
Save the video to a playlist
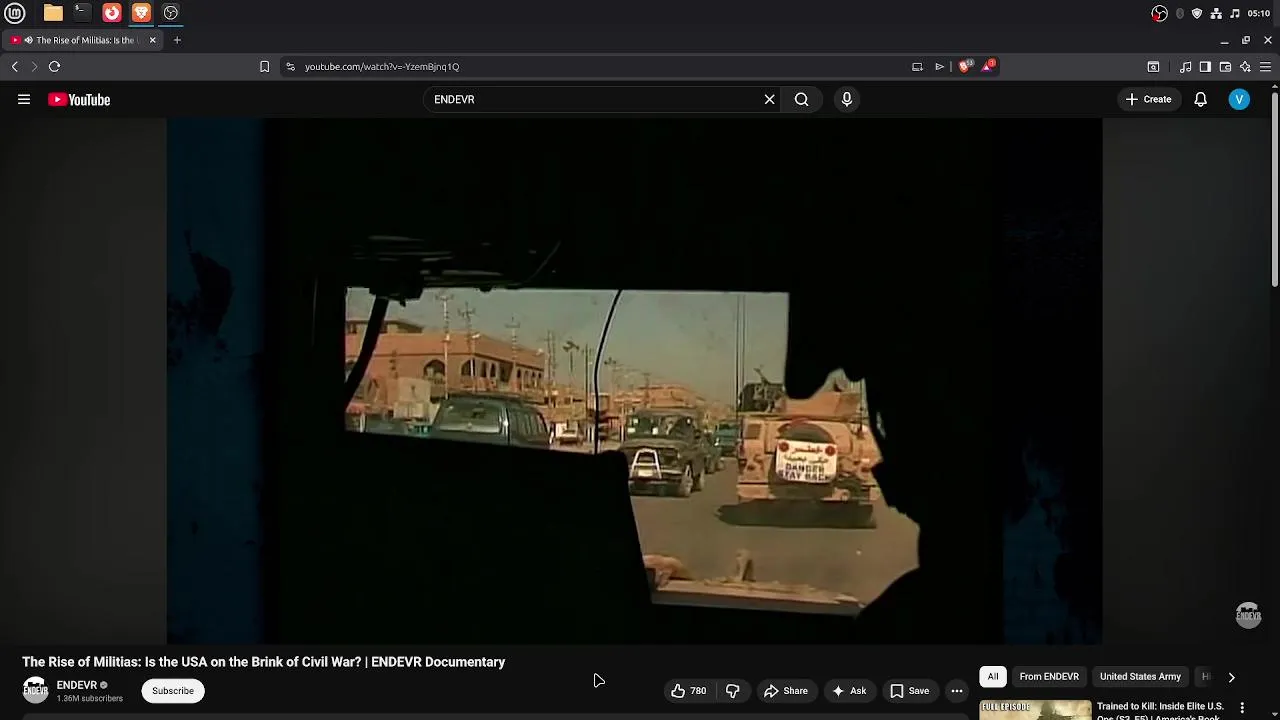[x=909, y=691]
